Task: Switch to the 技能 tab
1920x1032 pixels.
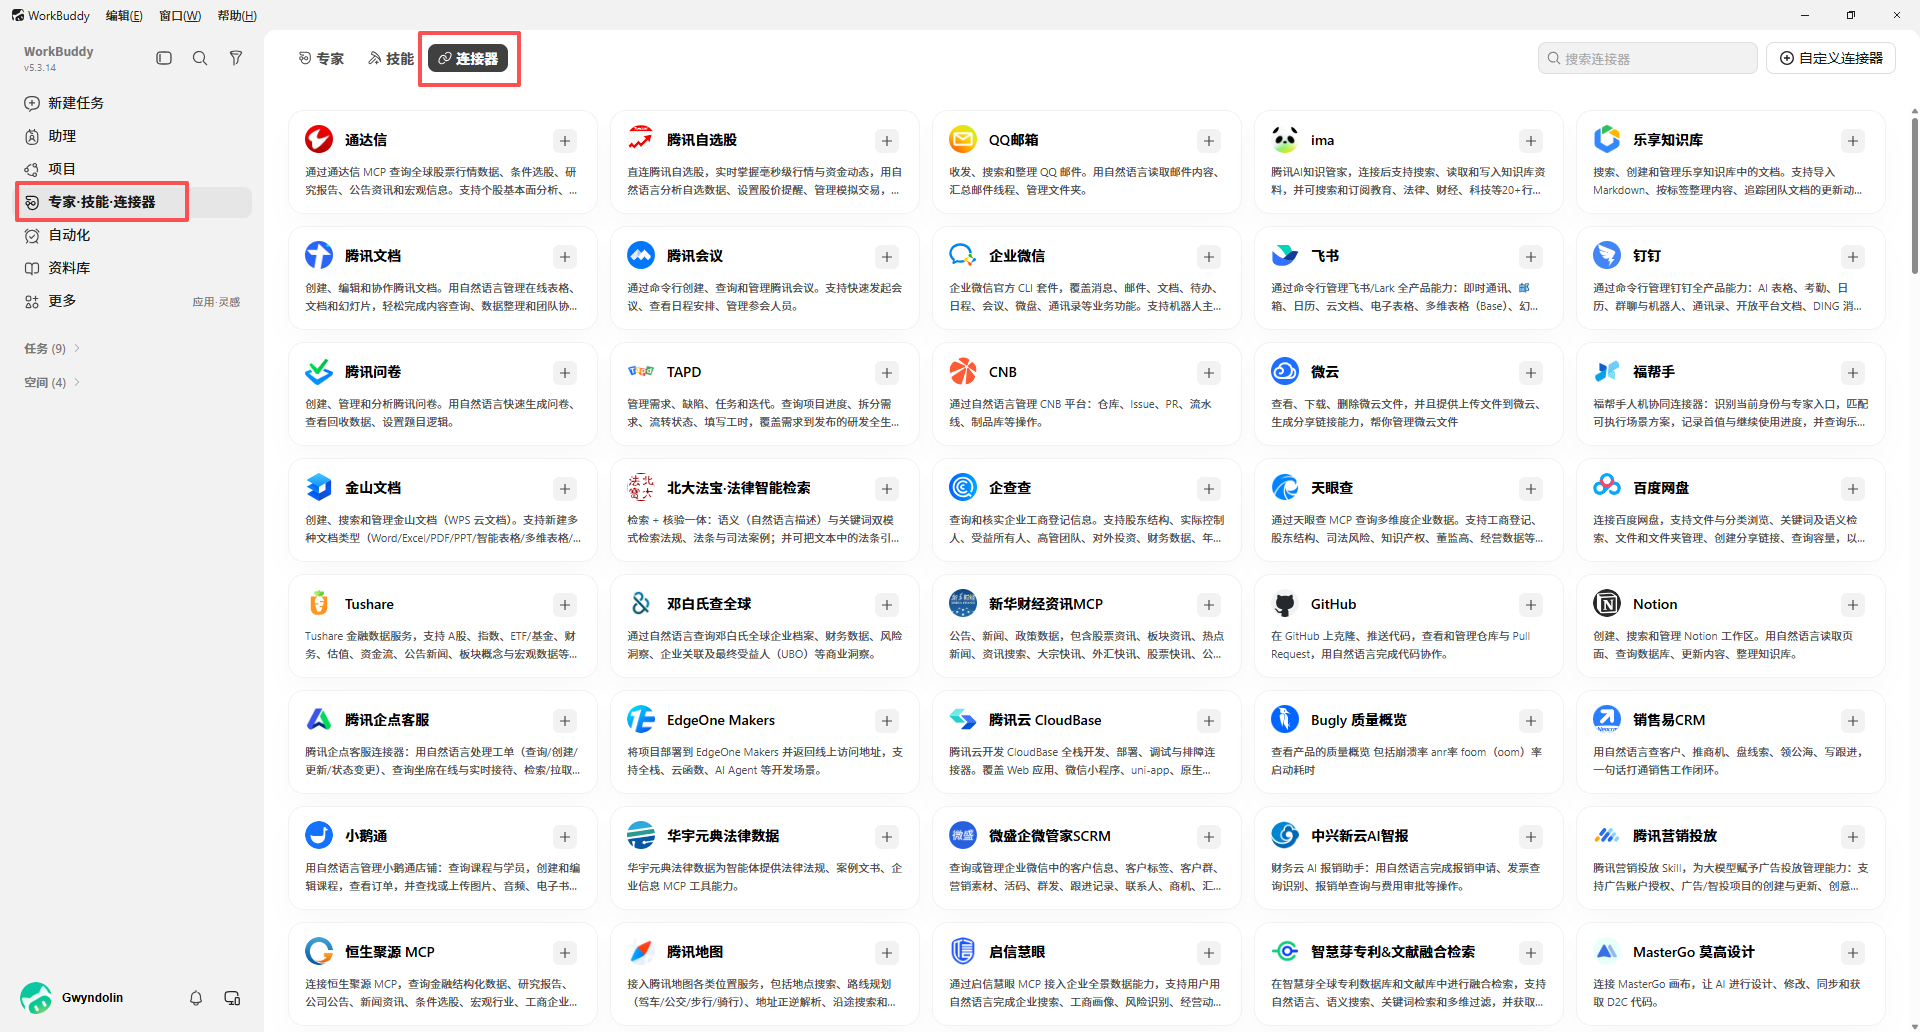Action: coord(391,59)
